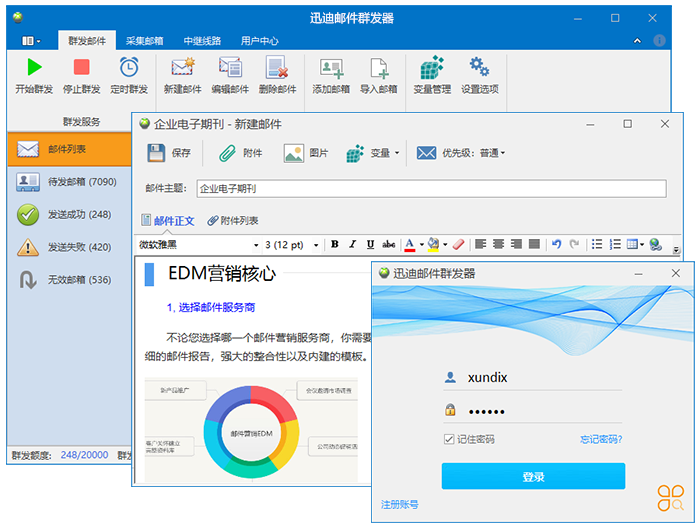Image resolution: width=700 pixels, height=529 pixels.
Task: Click the 248/20000 quota value
Action: (84, 454)
